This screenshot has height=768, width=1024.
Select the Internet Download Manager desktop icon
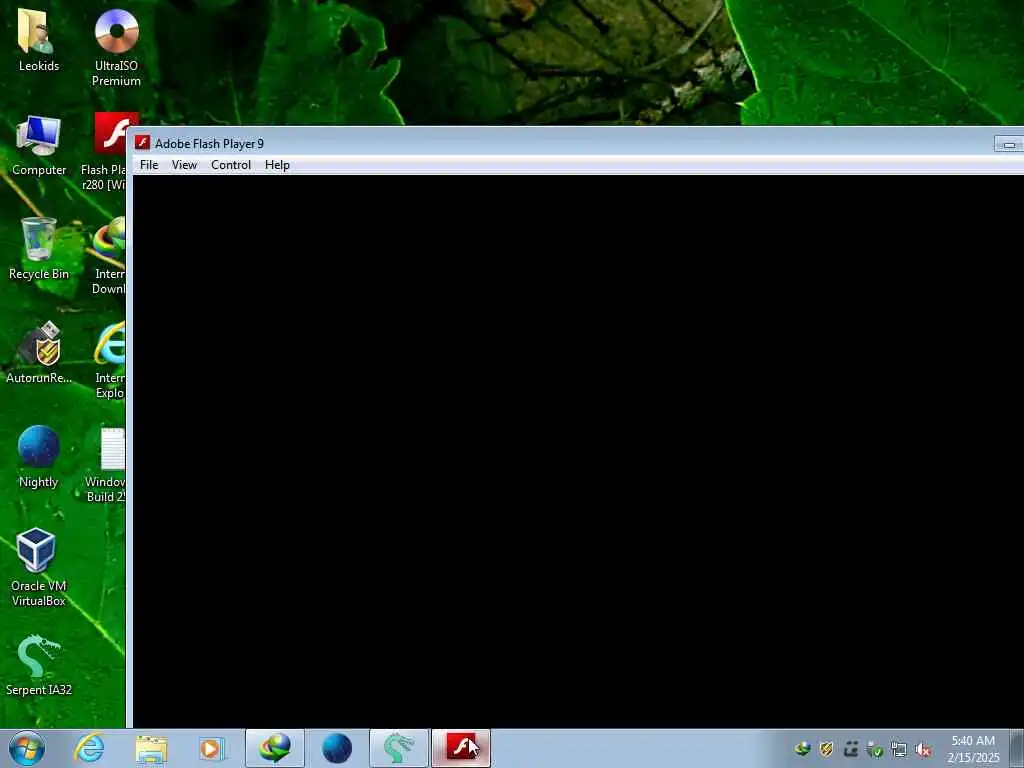pyautogui.click(x=108, y=256)
